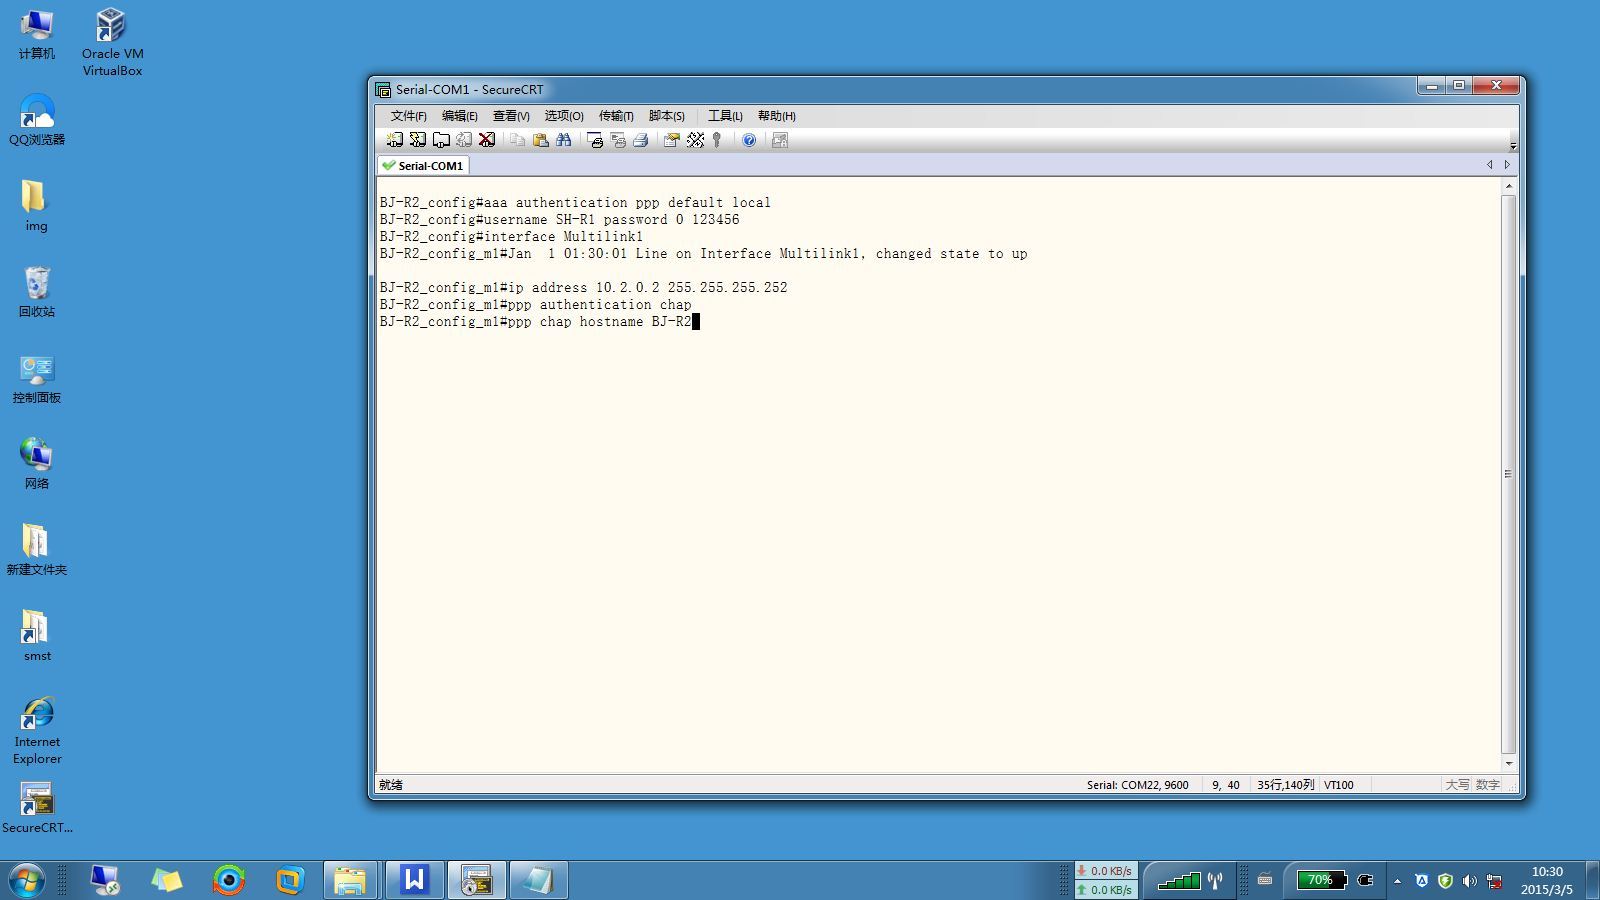1600x900 pixels.
Task: Click the Disconnect icon with red X
Action: point(487,140)
